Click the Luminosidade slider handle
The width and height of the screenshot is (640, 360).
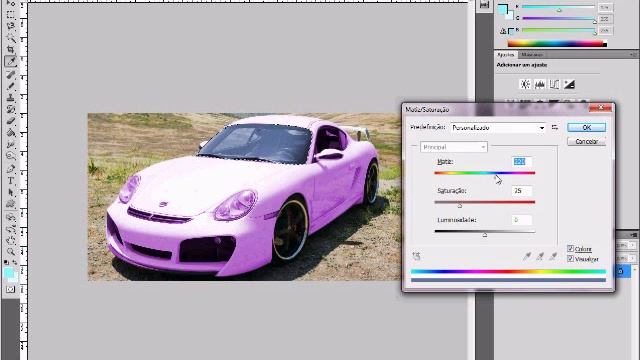484,235
